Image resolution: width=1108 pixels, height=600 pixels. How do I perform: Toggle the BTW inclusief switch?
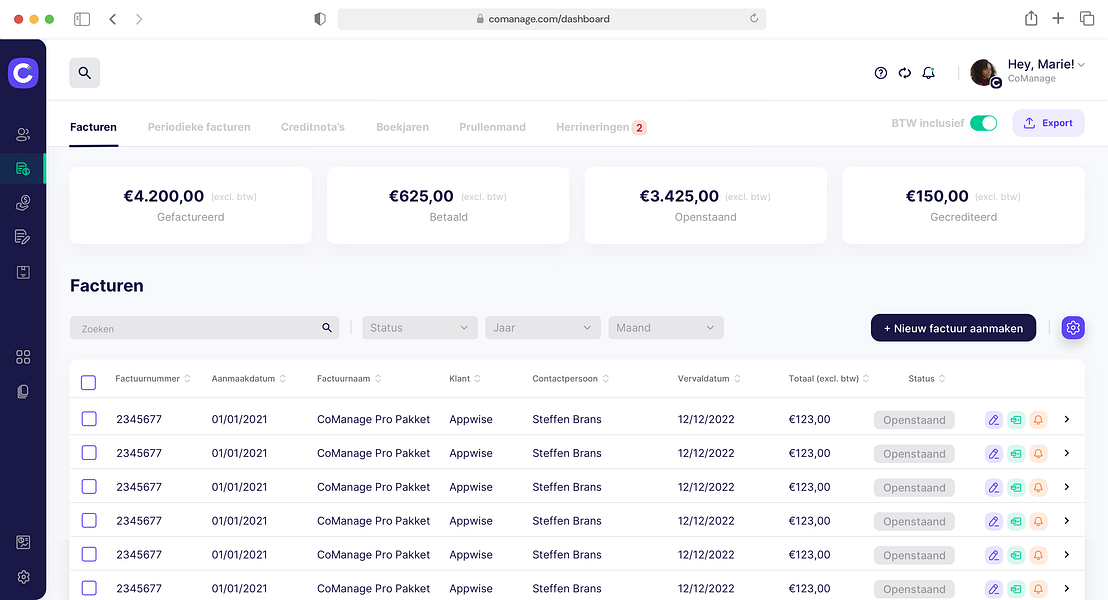pyautogui.click(x=983, y=123)
